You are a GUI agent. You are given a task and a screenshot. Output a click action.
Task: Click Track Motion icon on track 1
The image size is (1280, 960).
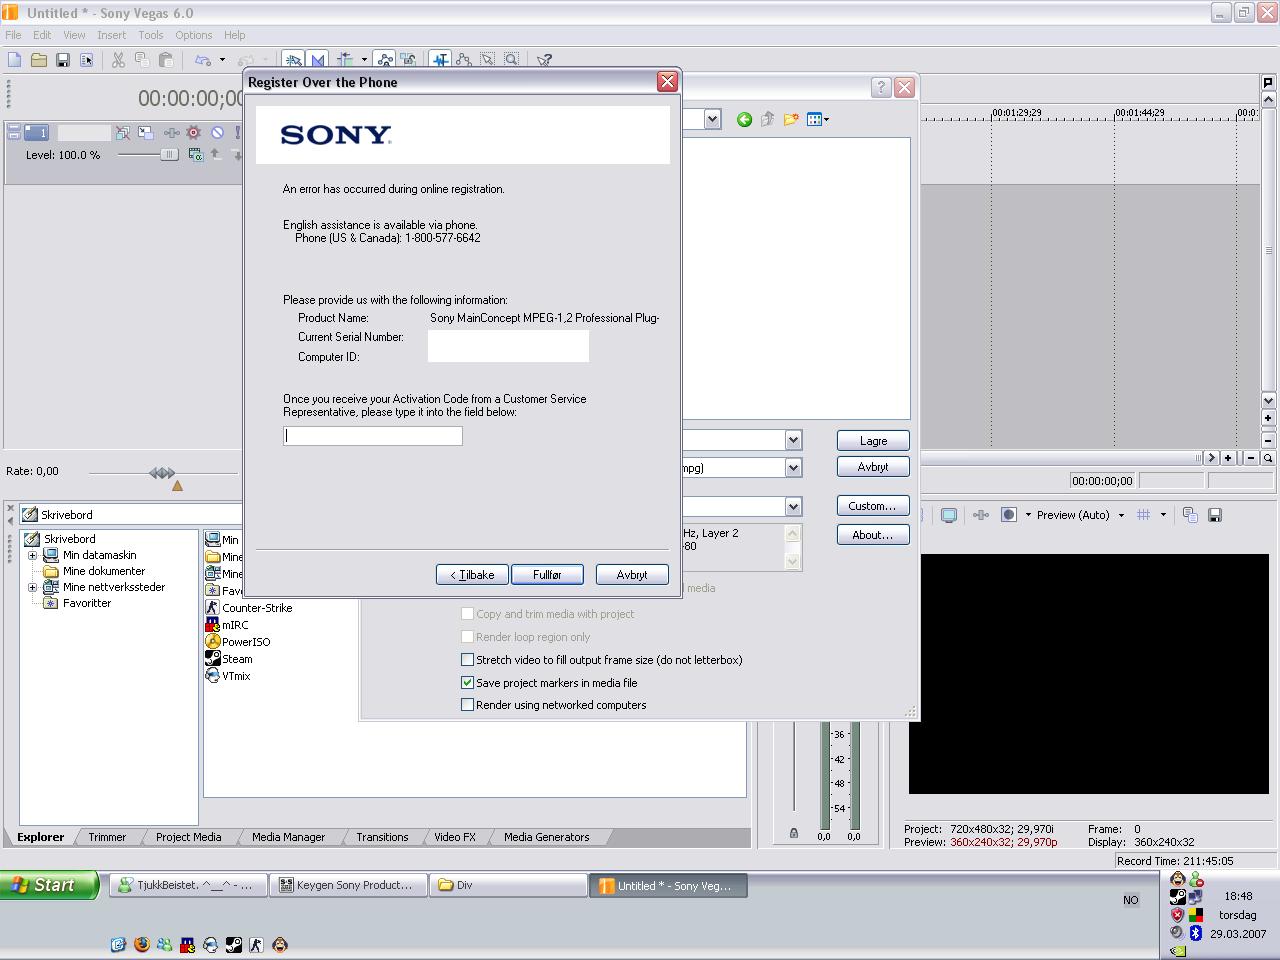[x=146, y=132]
